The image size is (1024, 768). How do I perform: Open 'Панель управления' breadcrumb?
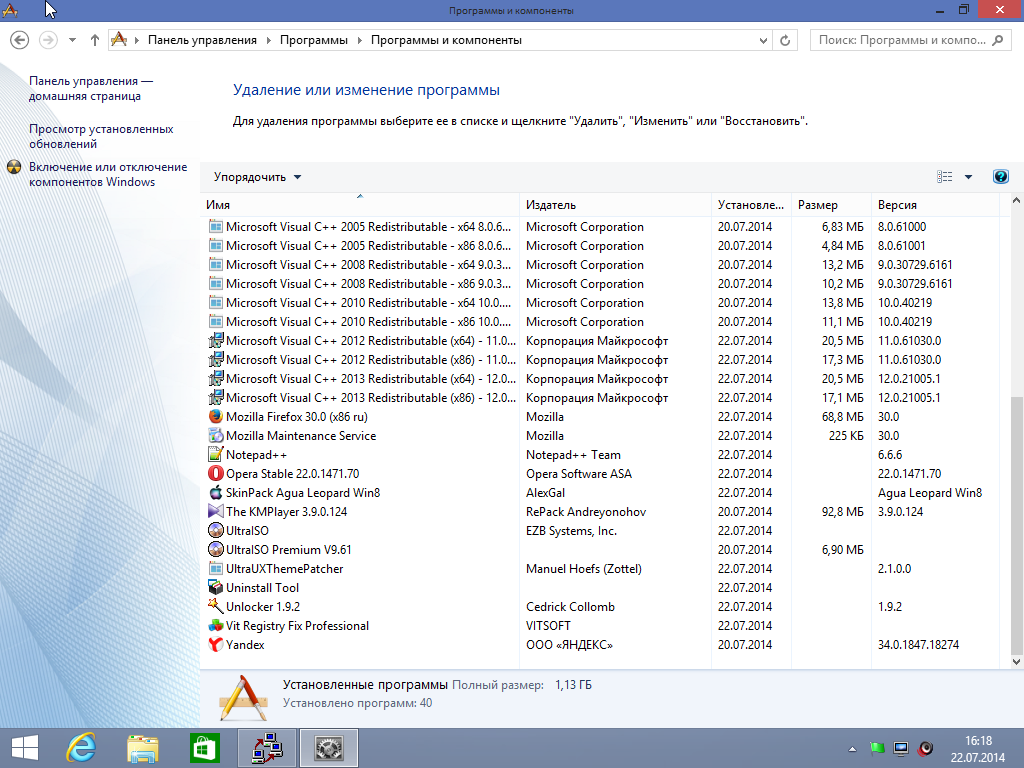coord(202,40)
